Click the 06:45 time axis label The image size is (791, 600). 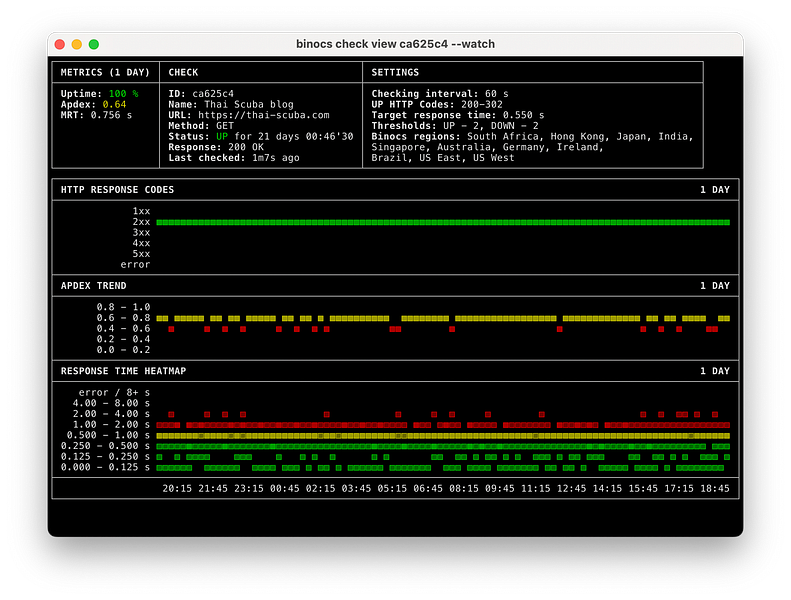tap(428, 488)
